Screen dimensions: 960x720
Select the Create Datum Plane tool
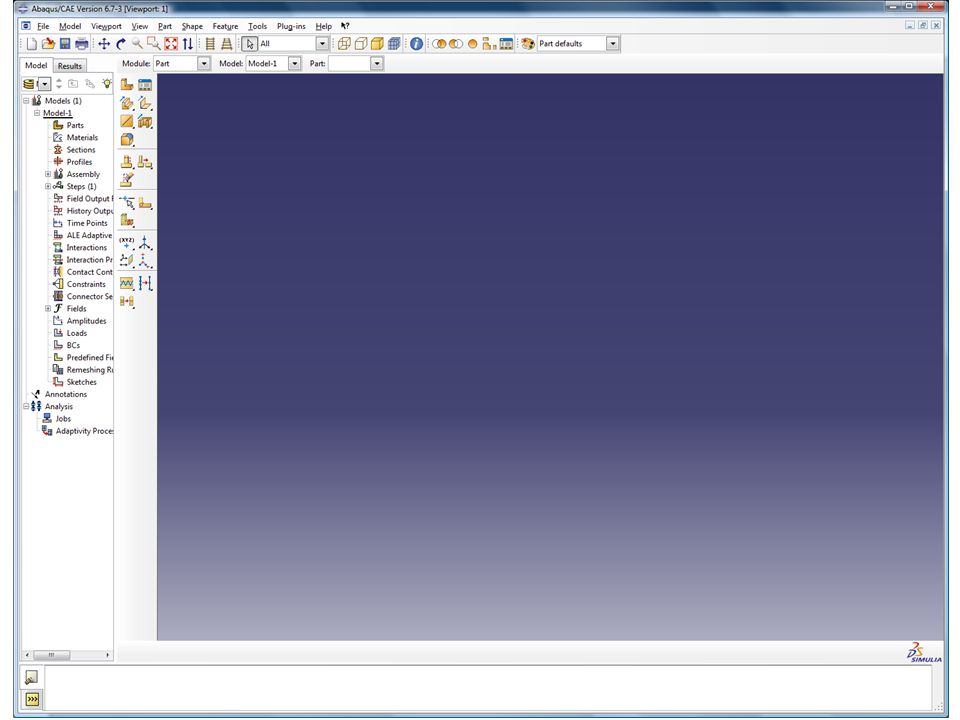(127, 261)
